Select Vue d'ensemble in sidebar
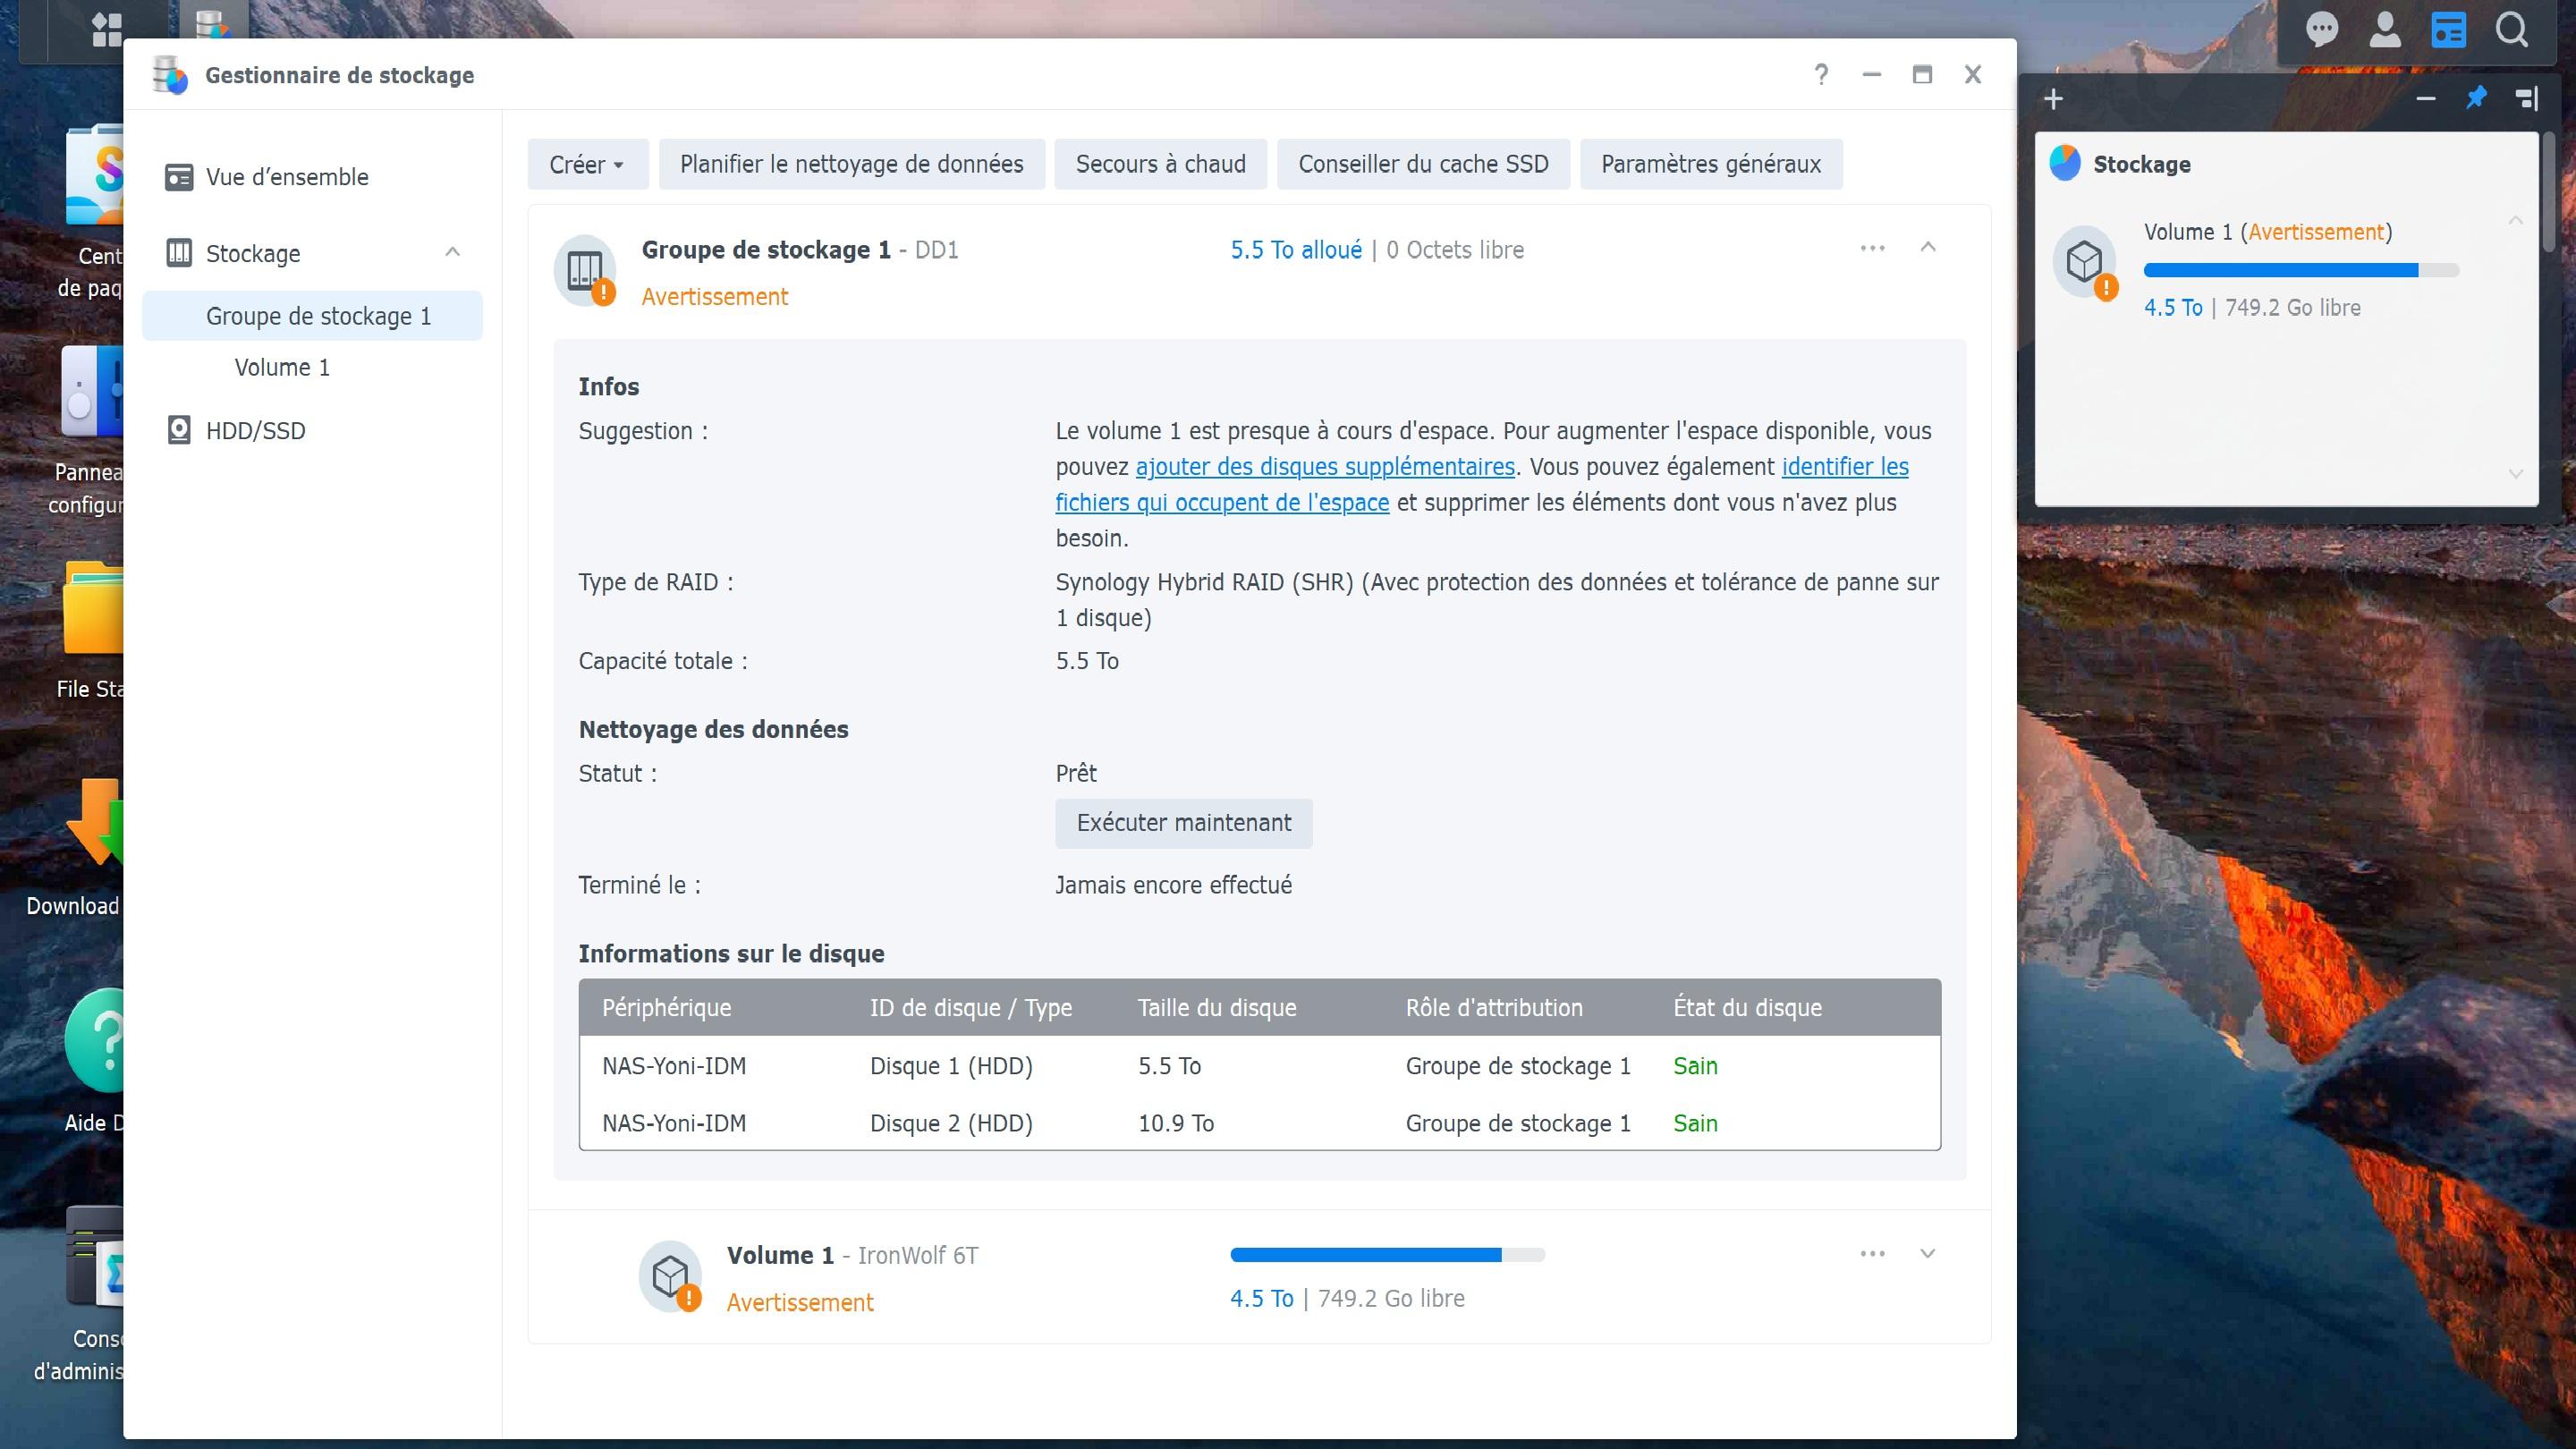 click(287, 177)
